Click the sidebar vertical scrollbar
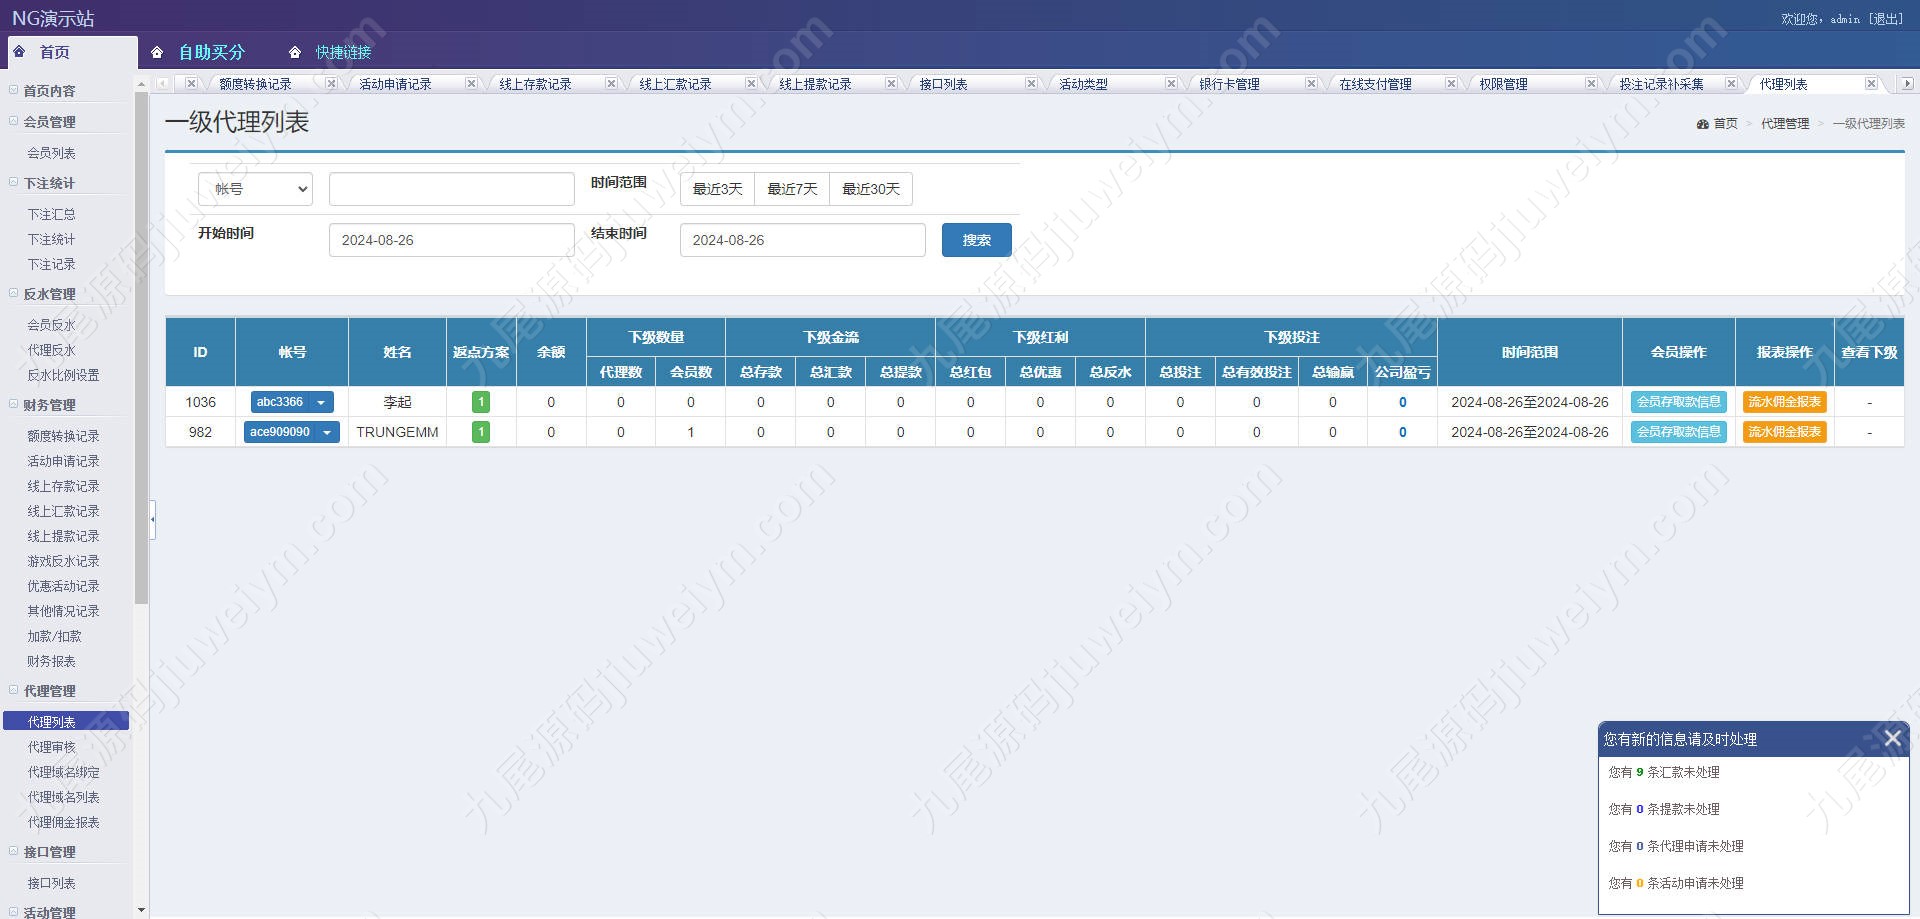 [x=141, y=350]
